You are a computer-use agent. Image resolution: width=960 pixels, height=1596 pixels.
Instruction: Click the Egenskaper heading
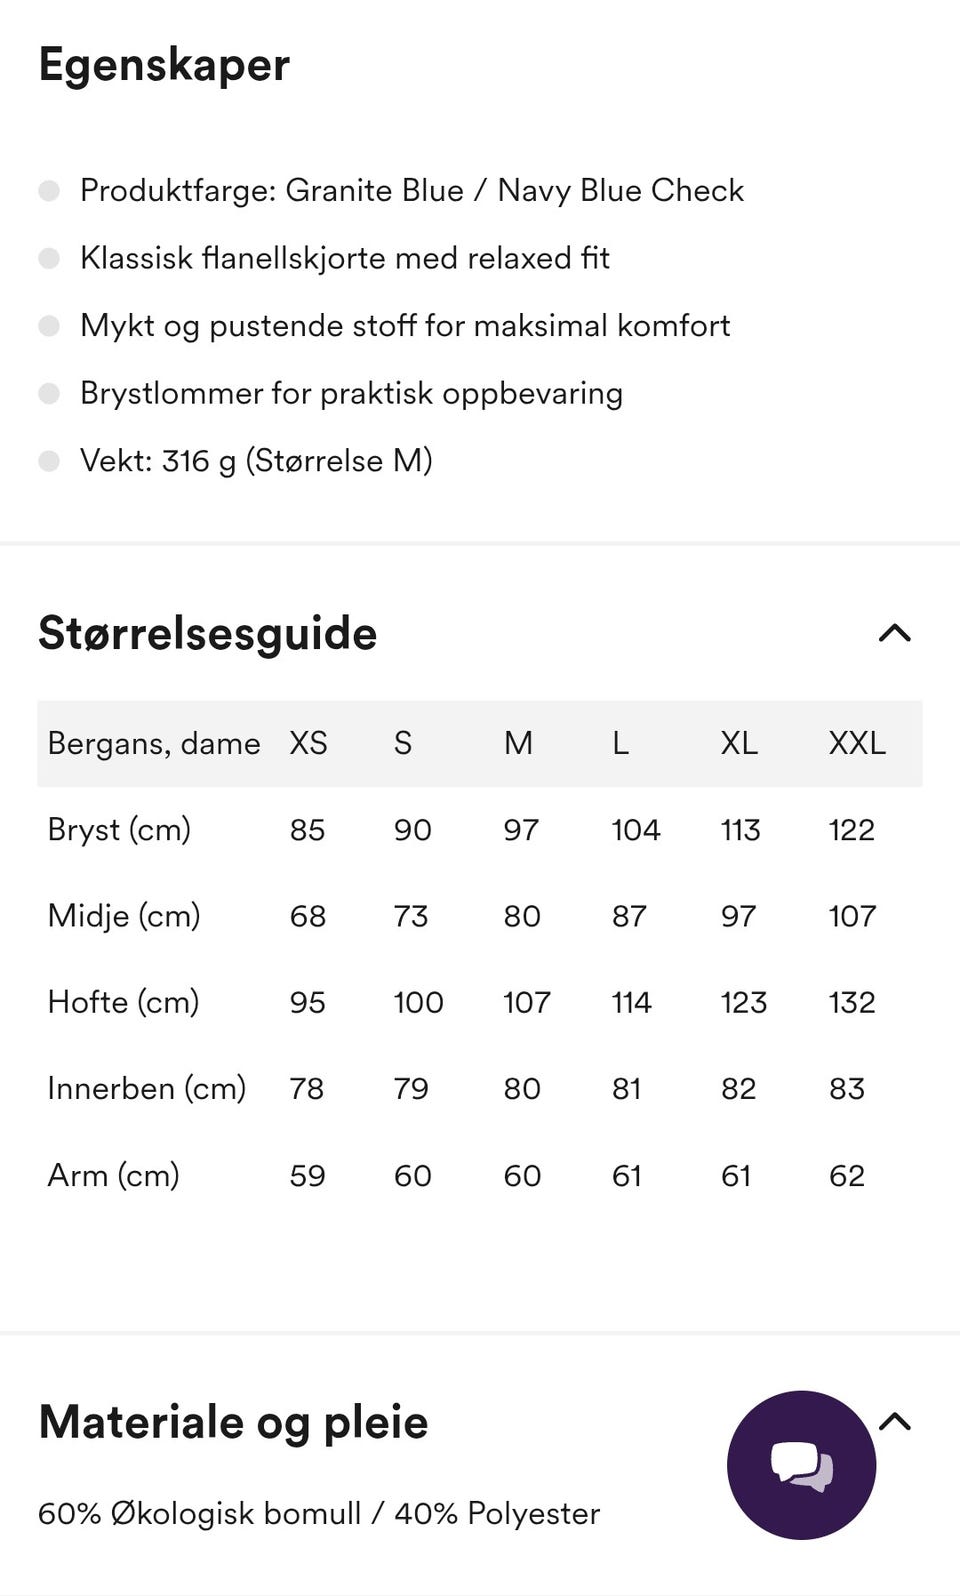coord(164,65)
